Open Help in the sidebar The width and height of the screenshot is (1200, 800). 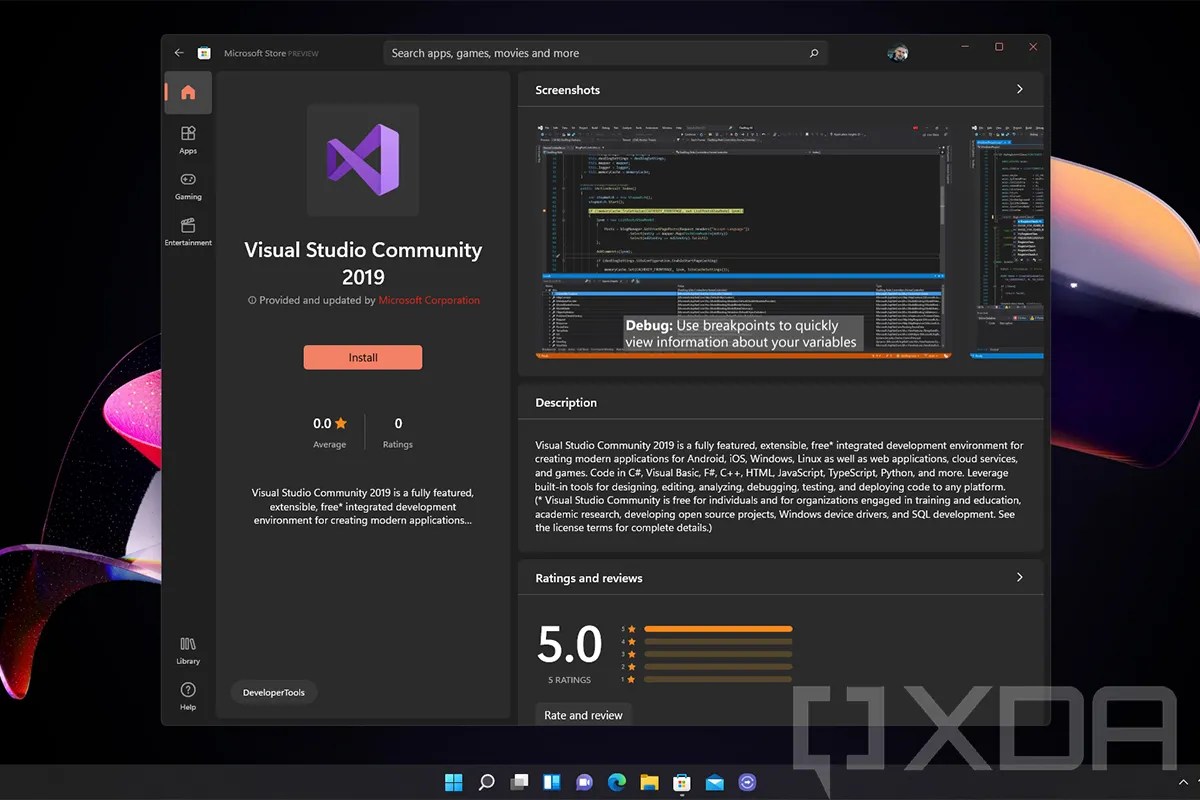(188, 697)
